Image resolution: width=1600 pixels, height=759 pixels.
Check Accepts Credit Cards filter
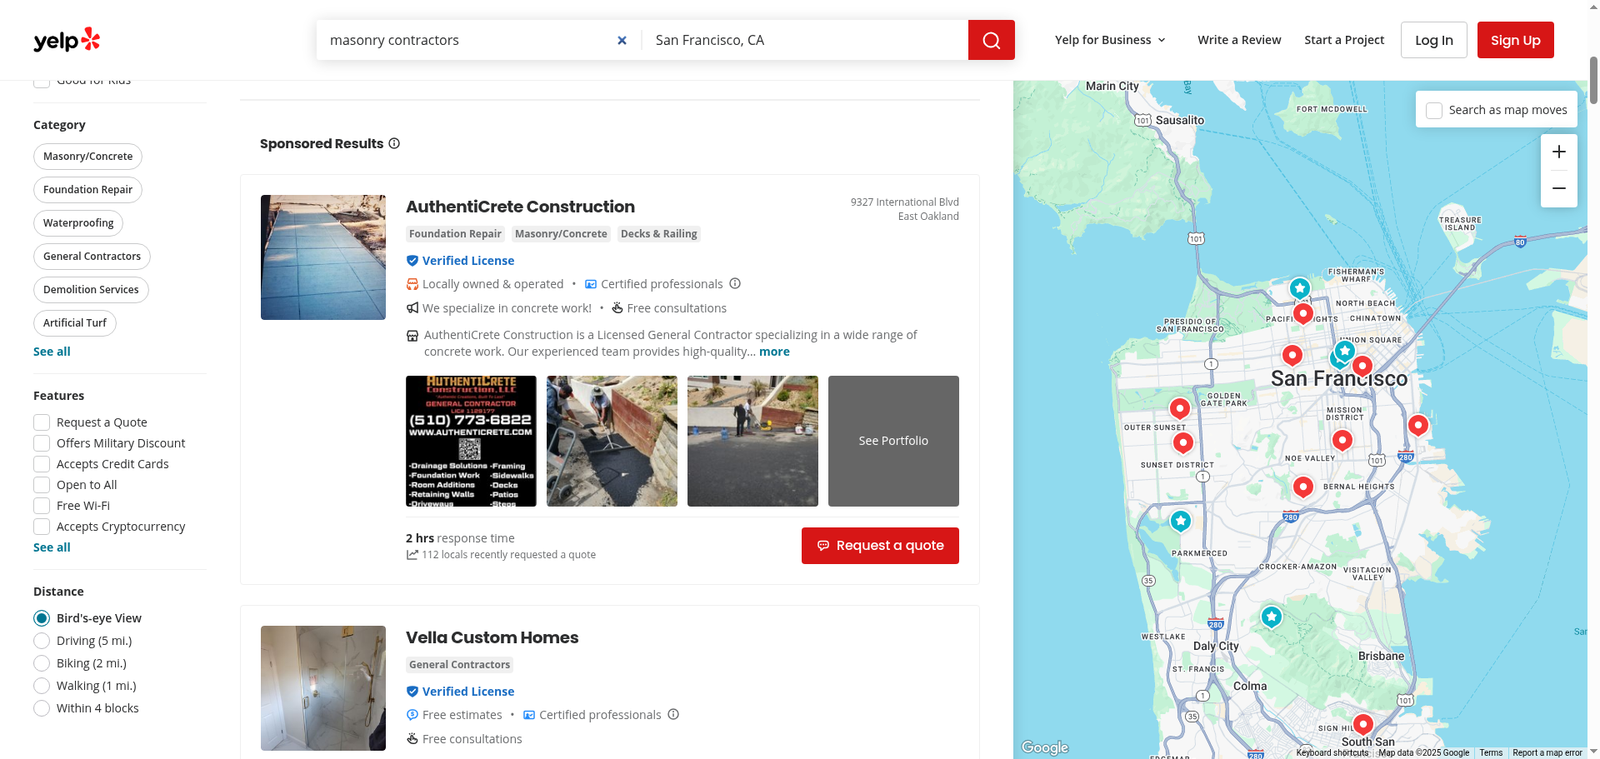pyautogui.click(x=42, y=464)
